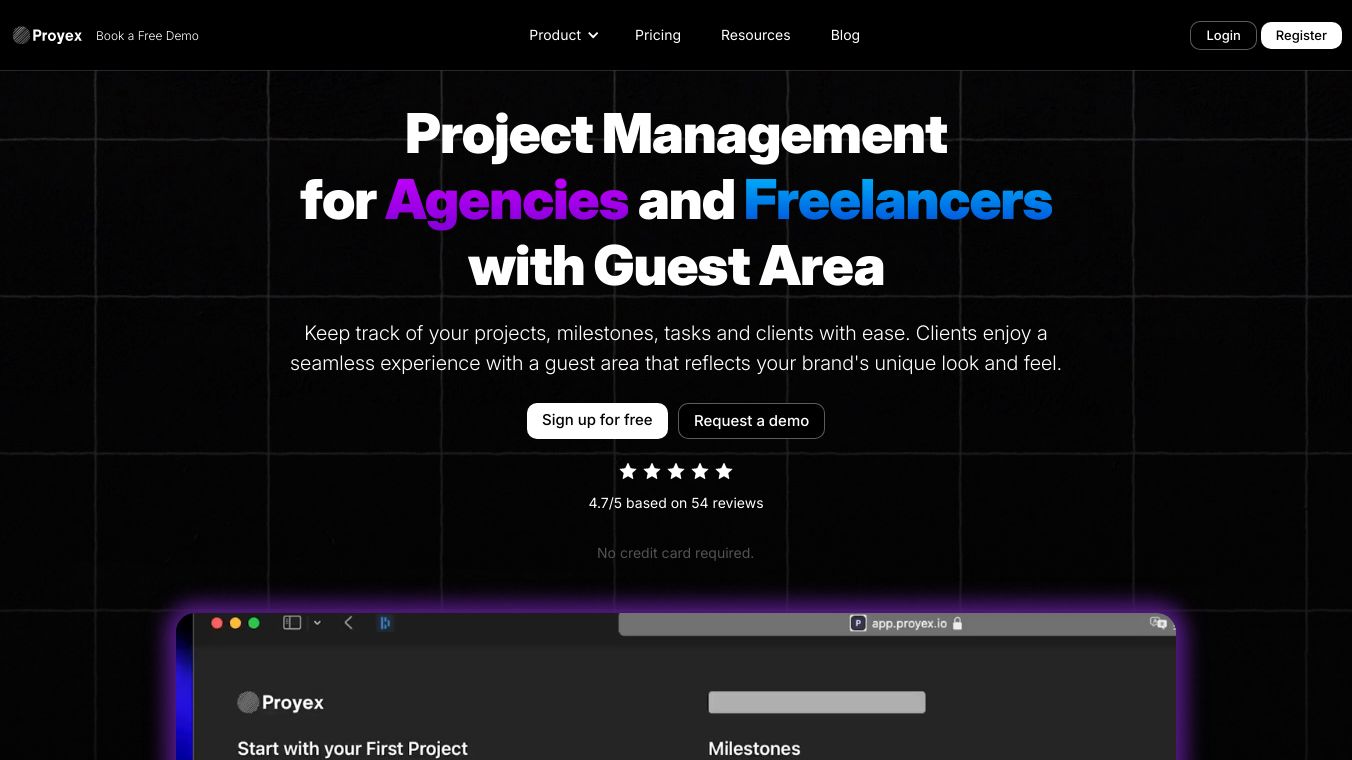Screen dimensions: 1352x760
Task: Go to the Pricing page
Action: (x=658, y=35)
